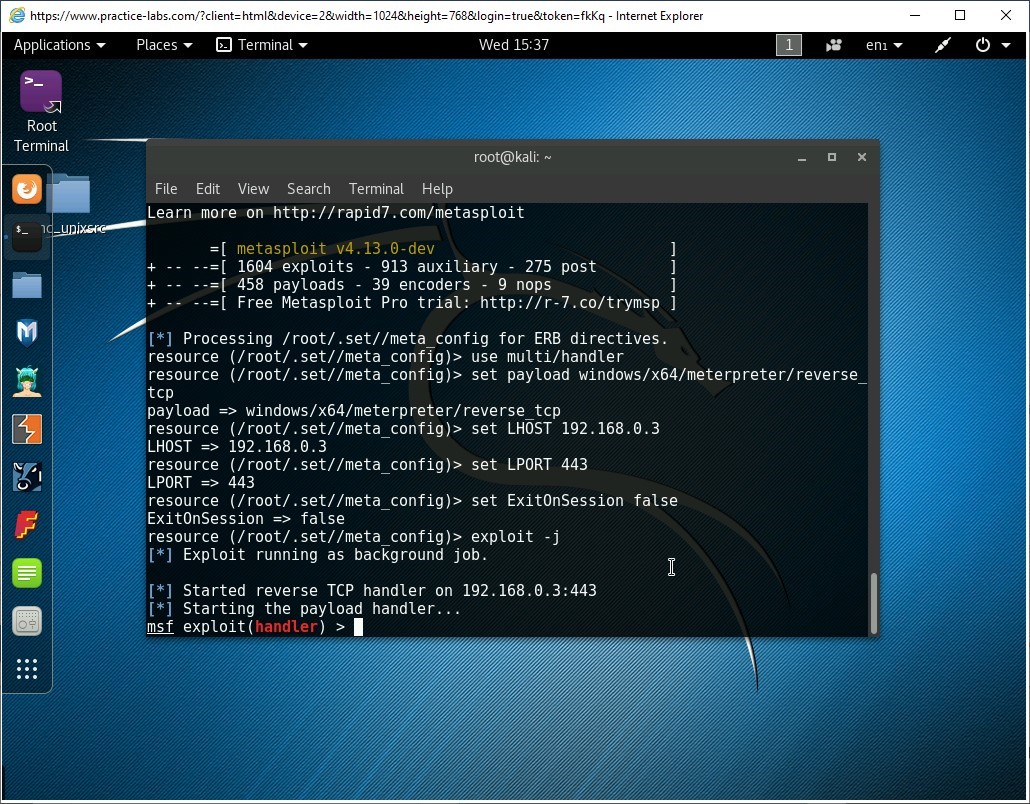This screenshot has width=1030, height=804.
Task: Open the Places menu
Action: [164, 45]
